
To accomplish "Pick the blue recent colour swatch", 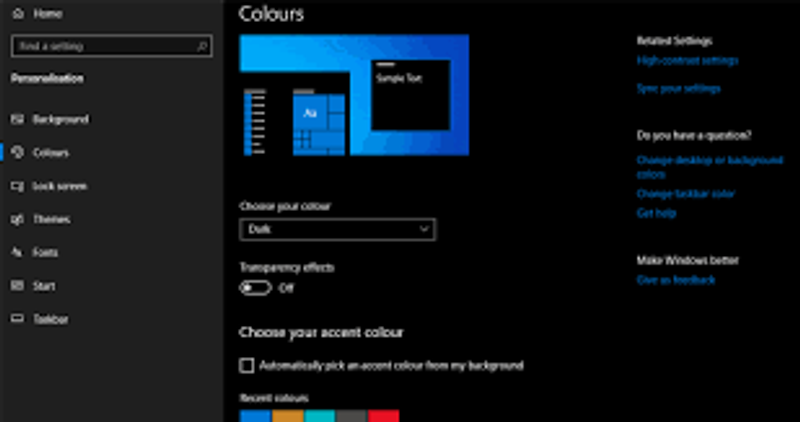I will [255, 416].
